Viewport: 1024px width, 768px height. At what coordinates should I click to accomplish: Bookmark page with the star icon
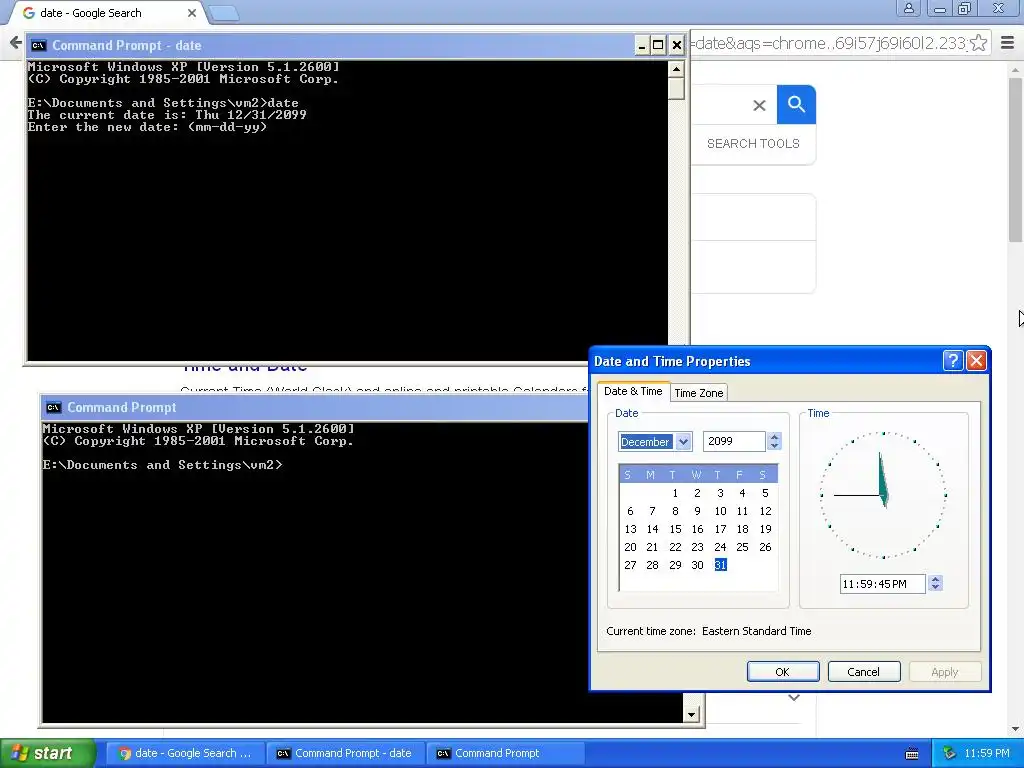(978, 43)
